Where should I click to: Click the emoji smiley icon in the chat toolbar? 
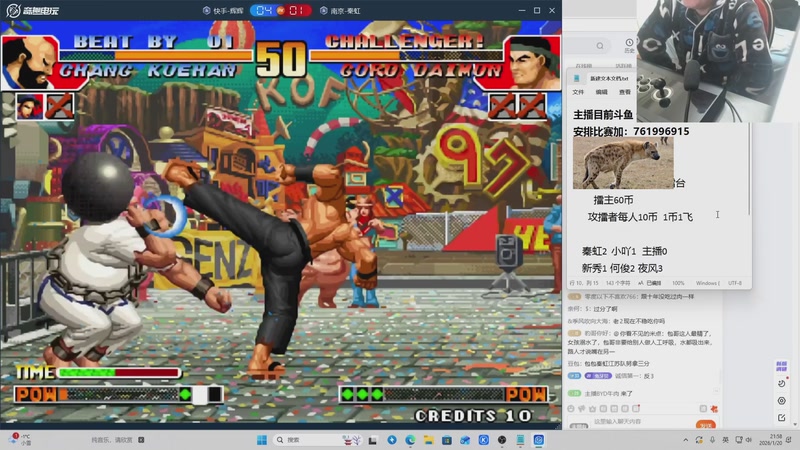click(571, 409)
